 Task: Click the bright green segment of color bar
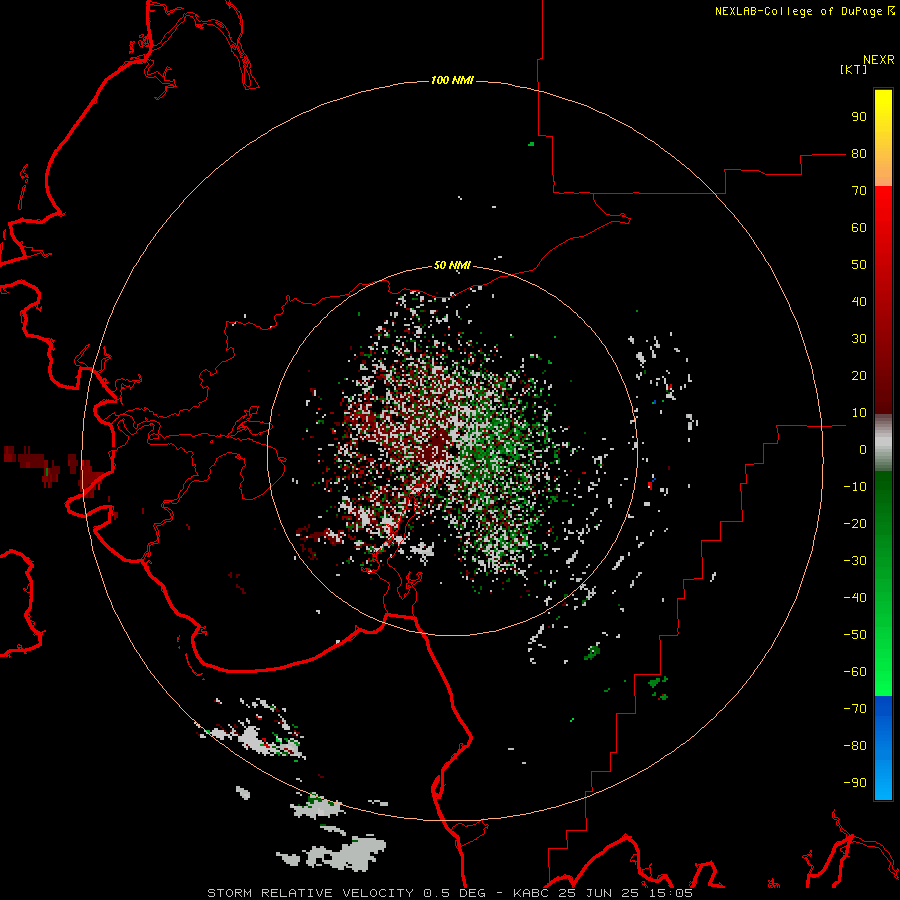pos(883,660)
